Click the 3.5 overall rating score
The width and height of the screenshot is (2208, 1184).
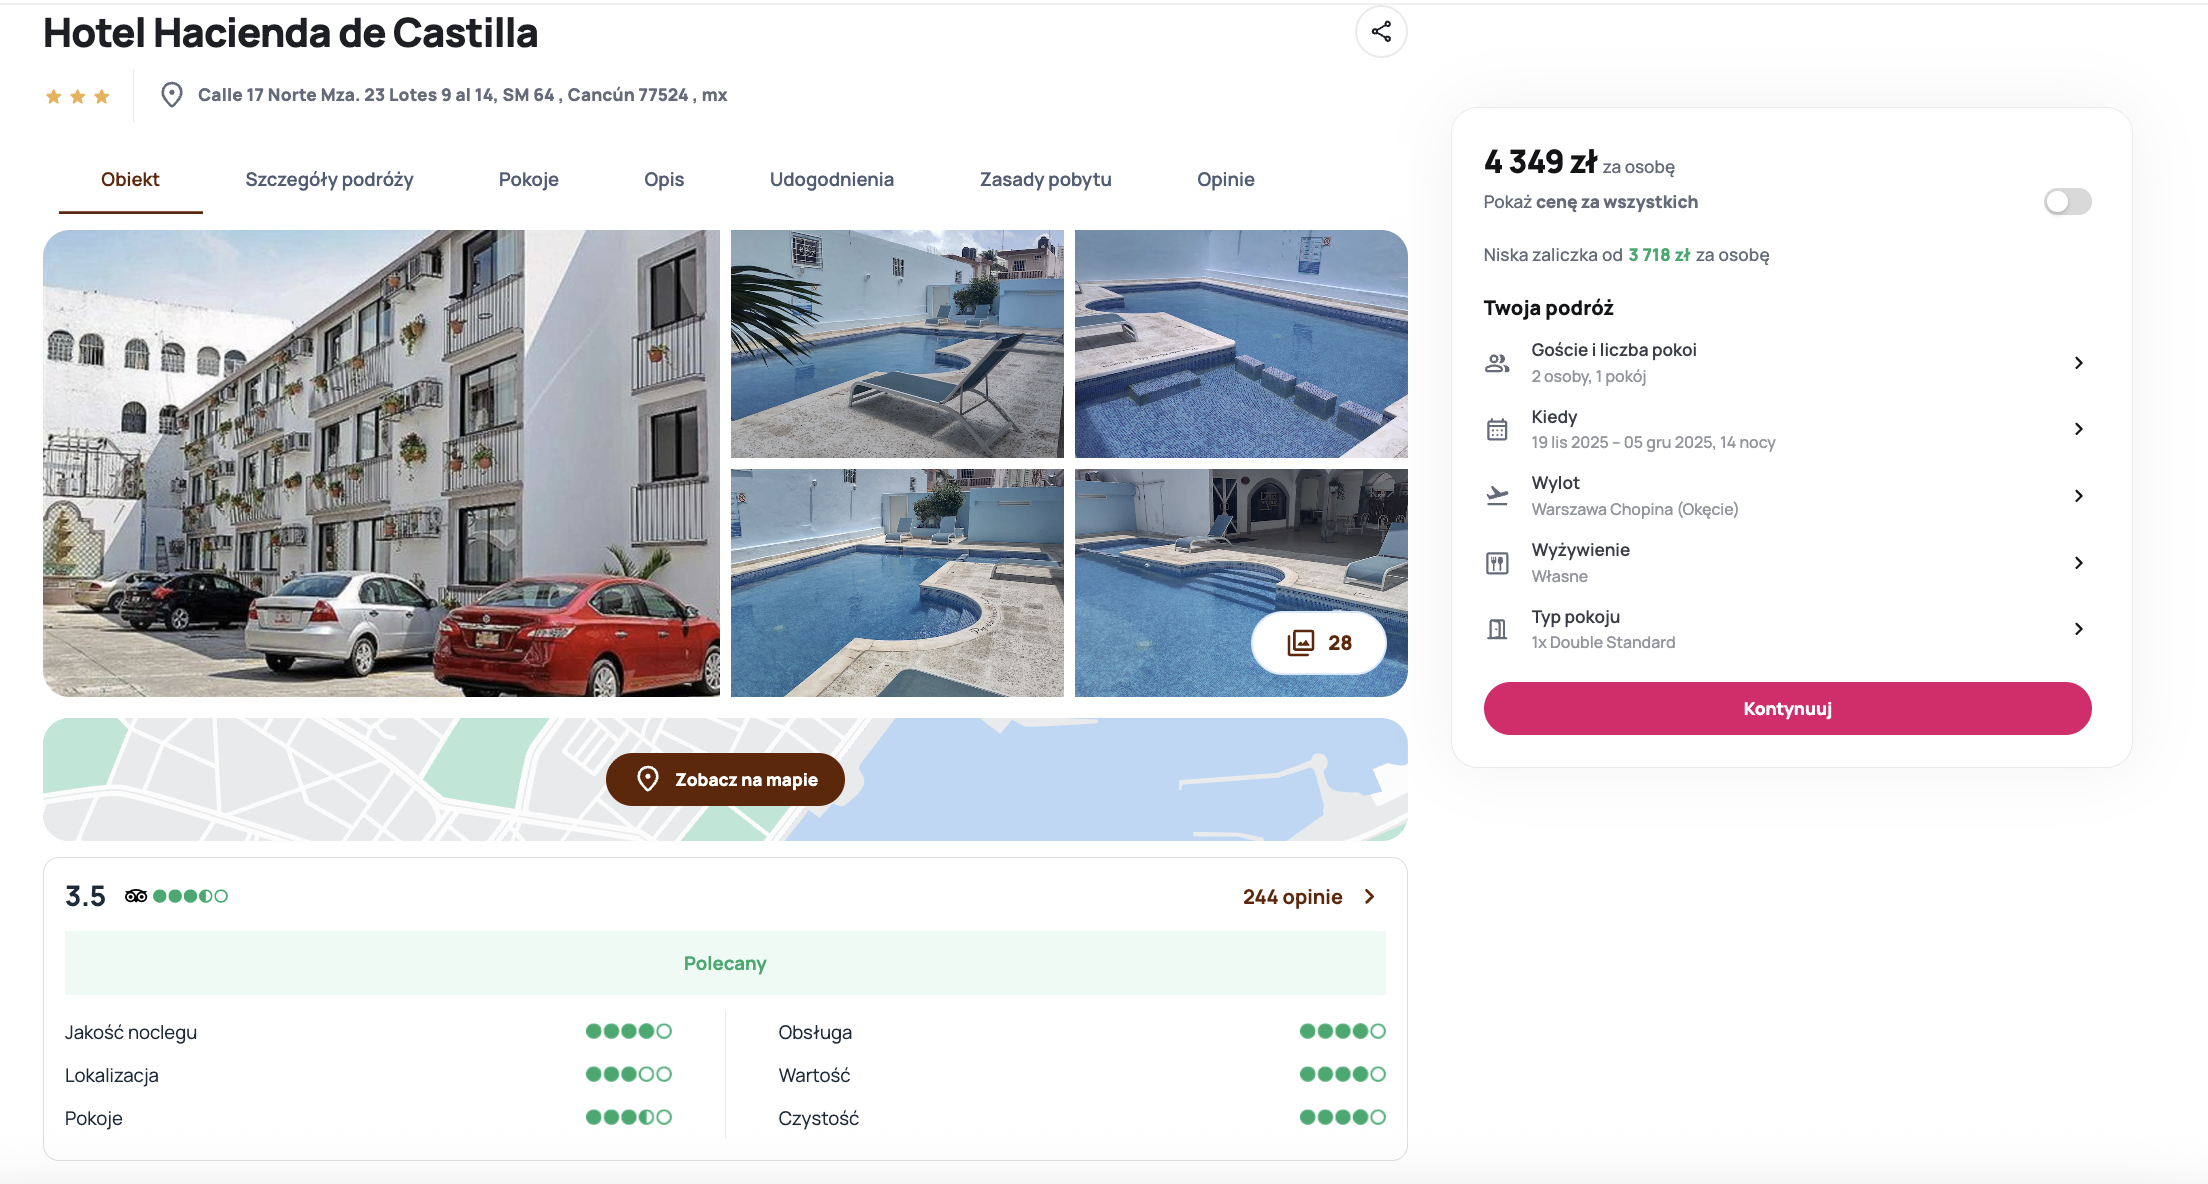point(85,896)
